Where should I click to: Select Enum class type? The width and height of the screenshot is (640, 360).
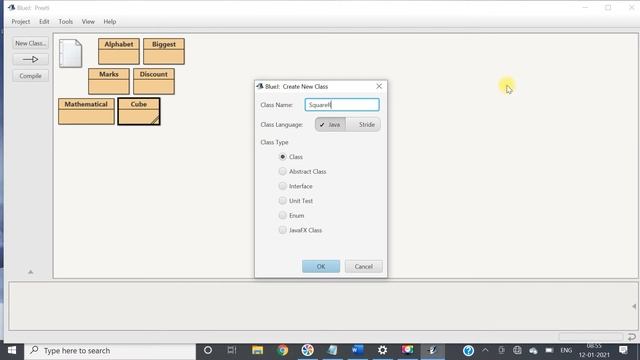click(x=282, y=216)
